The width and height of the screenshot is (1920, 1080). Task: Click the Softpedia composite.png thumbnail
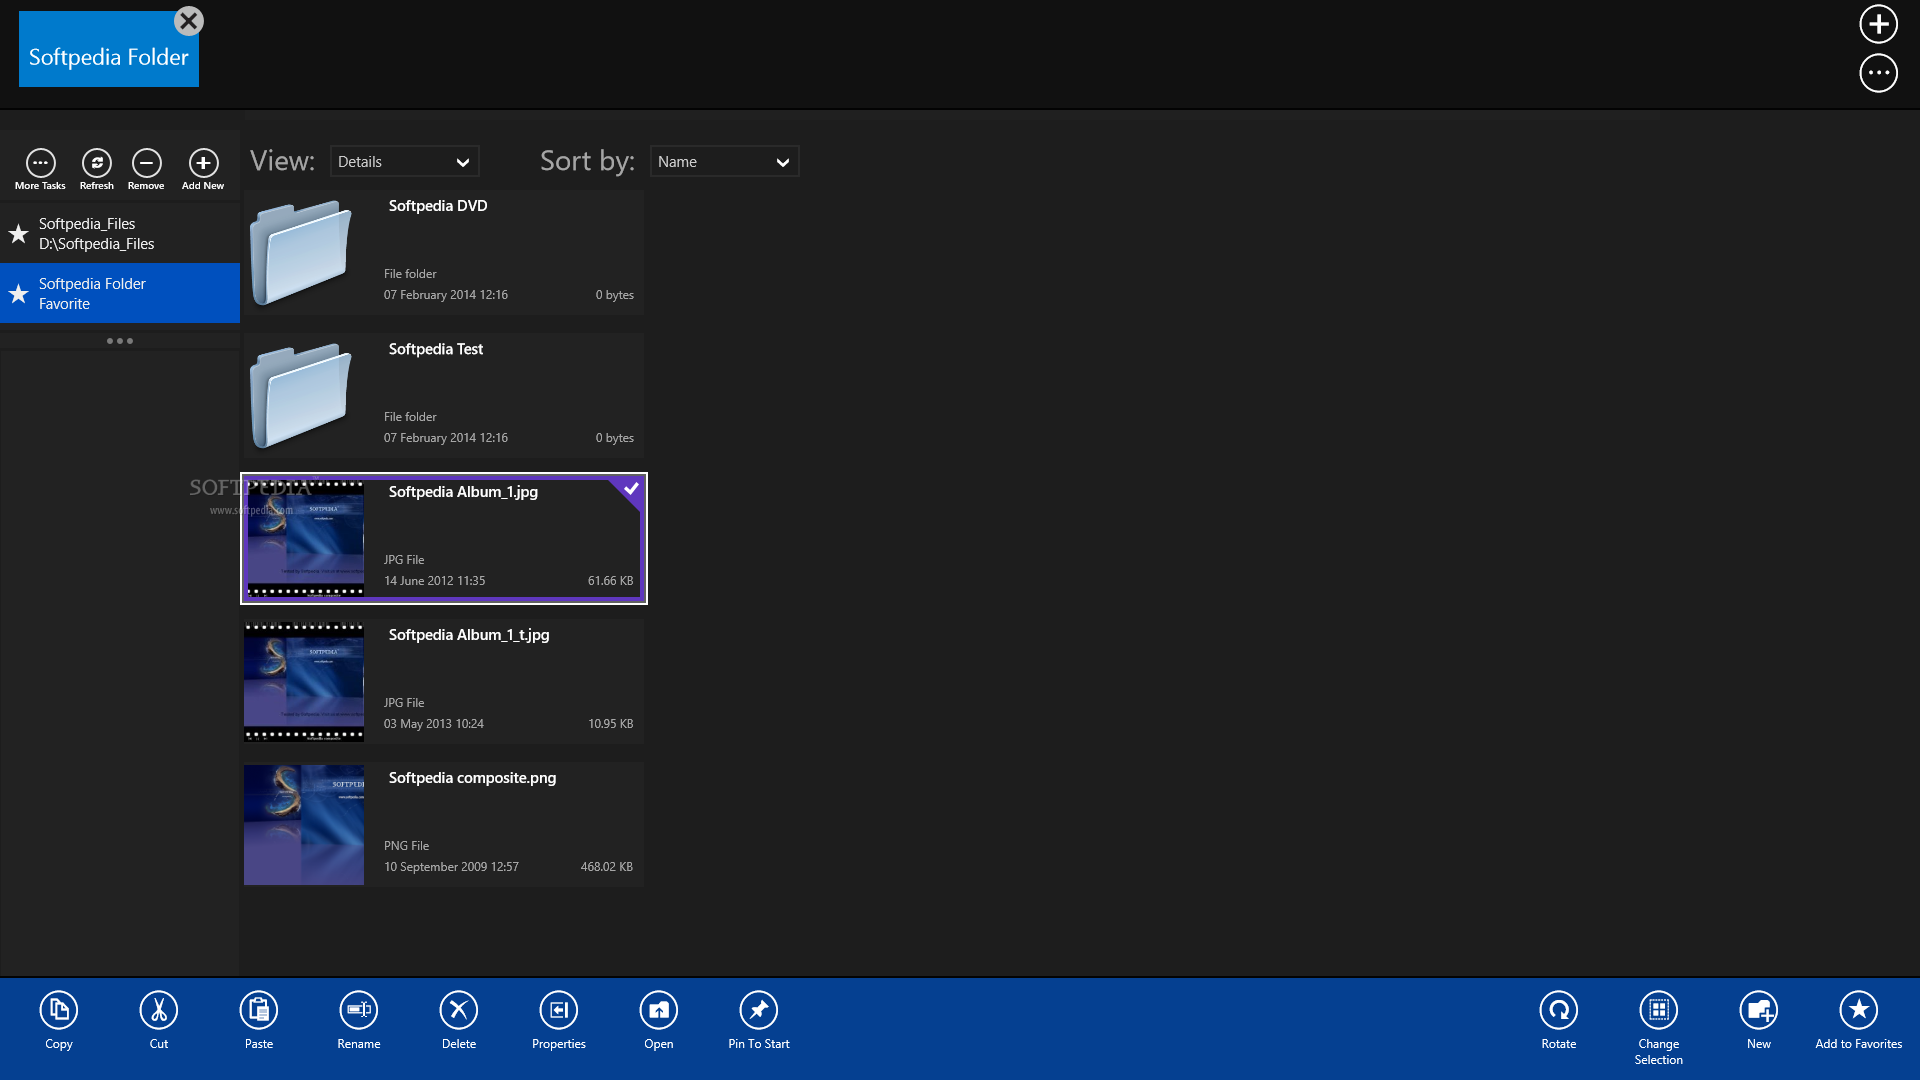(x=304, y=825)
